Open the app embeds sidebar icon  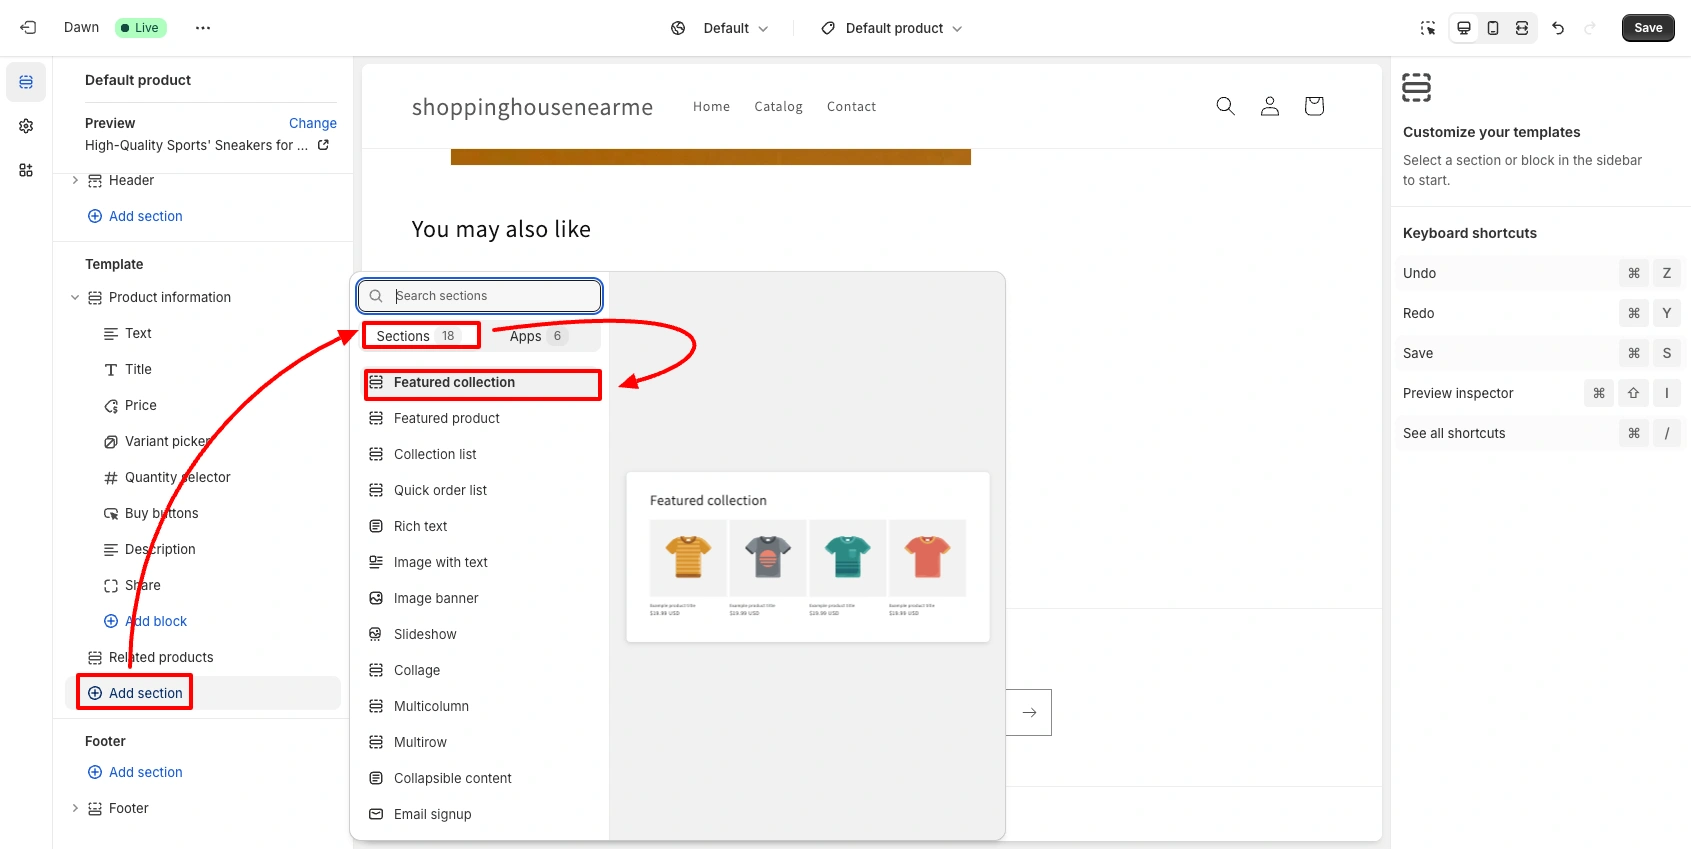point(26,170)
